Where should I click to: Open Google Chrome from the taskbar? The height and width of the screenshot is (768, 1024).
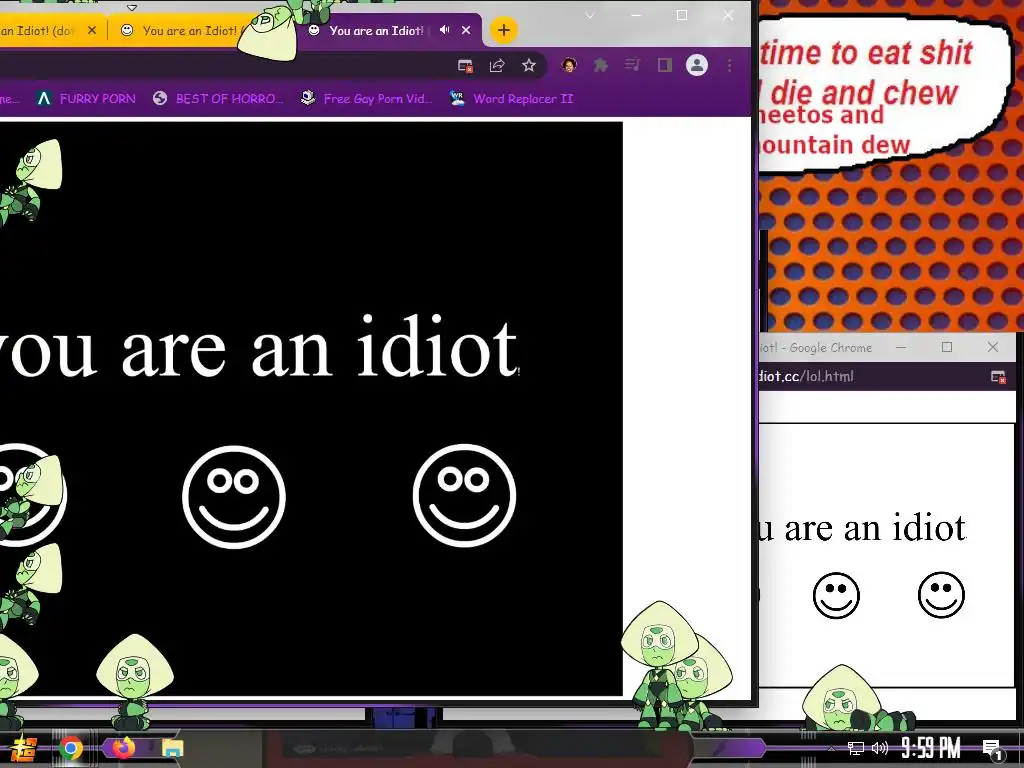[x=71, y=748]
